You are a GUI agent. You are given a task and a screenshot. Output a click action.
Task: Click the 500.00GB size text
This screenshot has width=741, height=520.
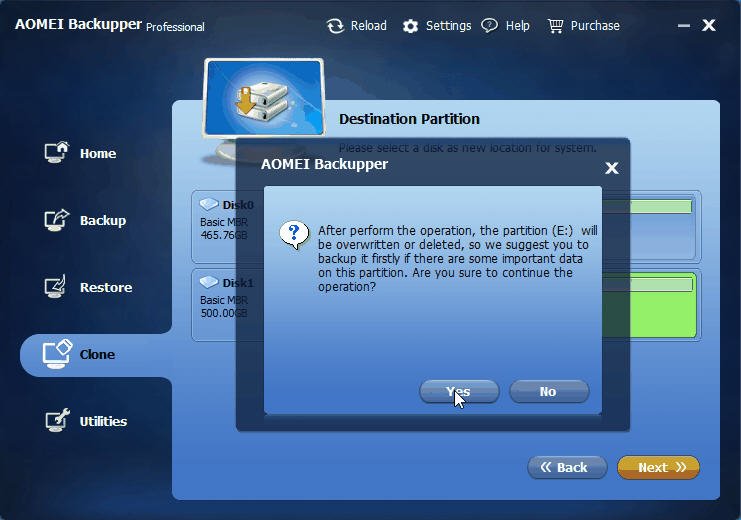[x=224, y=313]
